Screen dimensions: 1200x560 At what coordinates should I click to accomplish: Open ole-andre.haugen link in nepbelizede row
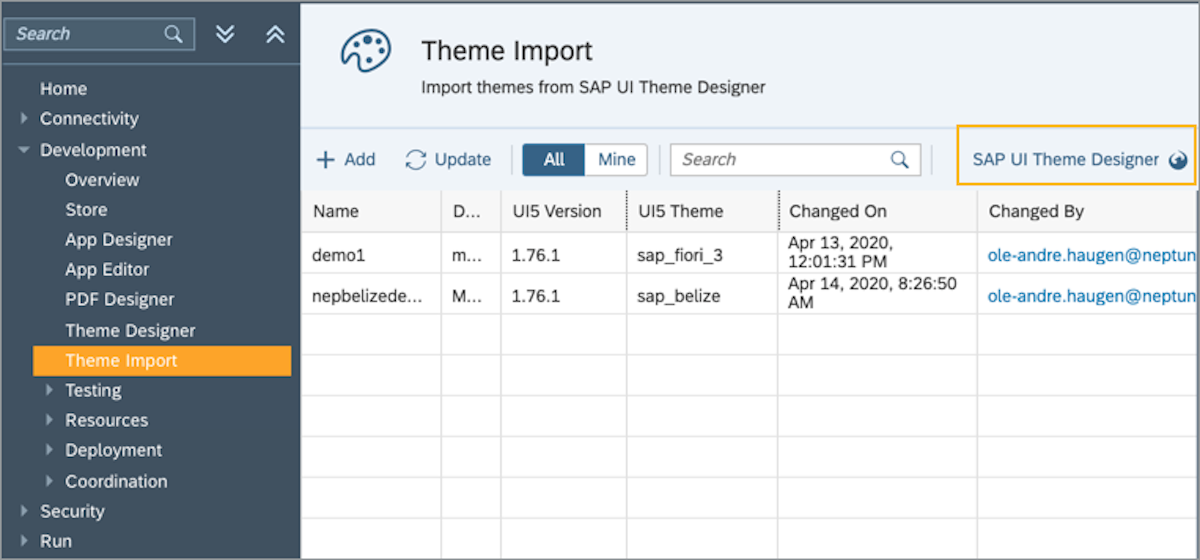point(1092,296)
